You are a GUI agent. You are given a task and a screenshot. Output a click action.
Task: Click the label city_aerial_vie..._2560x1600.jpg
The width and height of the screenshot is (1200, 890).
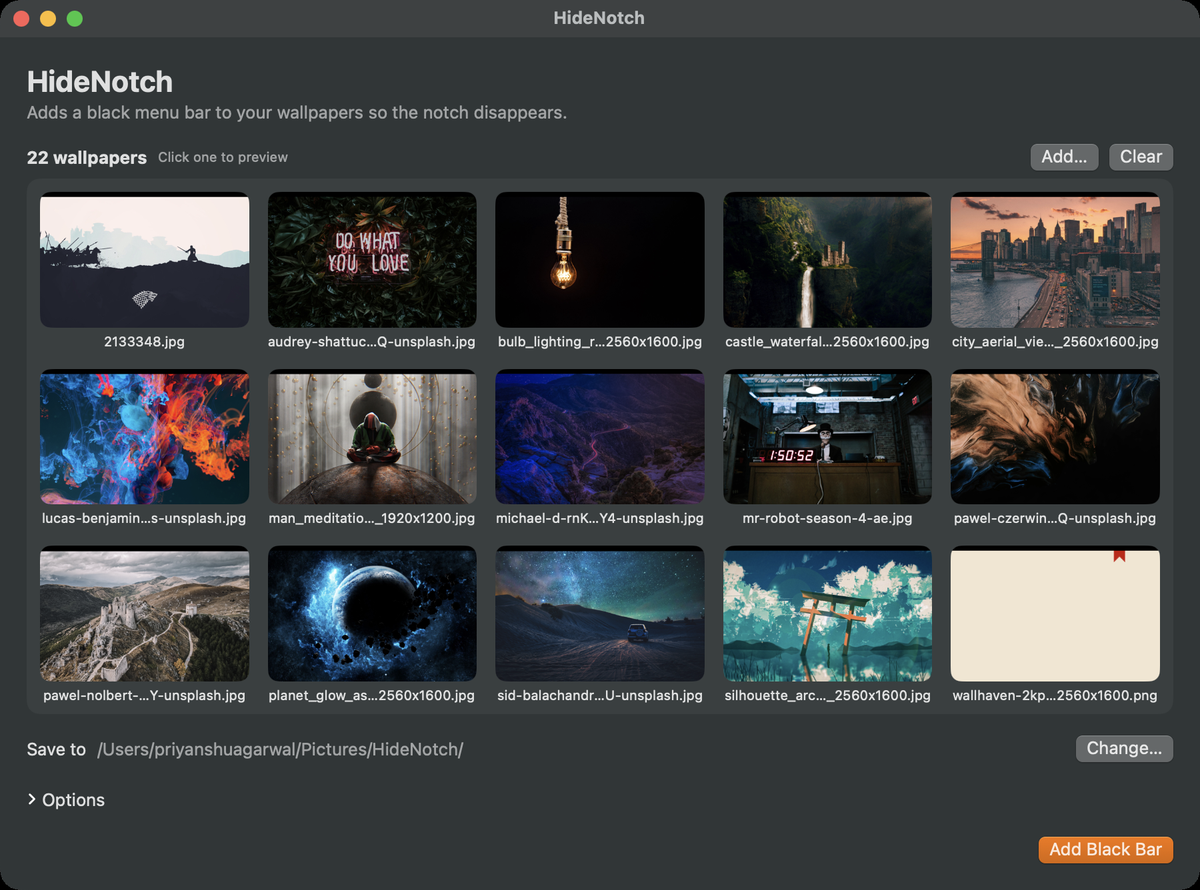tap(1055, 342)
